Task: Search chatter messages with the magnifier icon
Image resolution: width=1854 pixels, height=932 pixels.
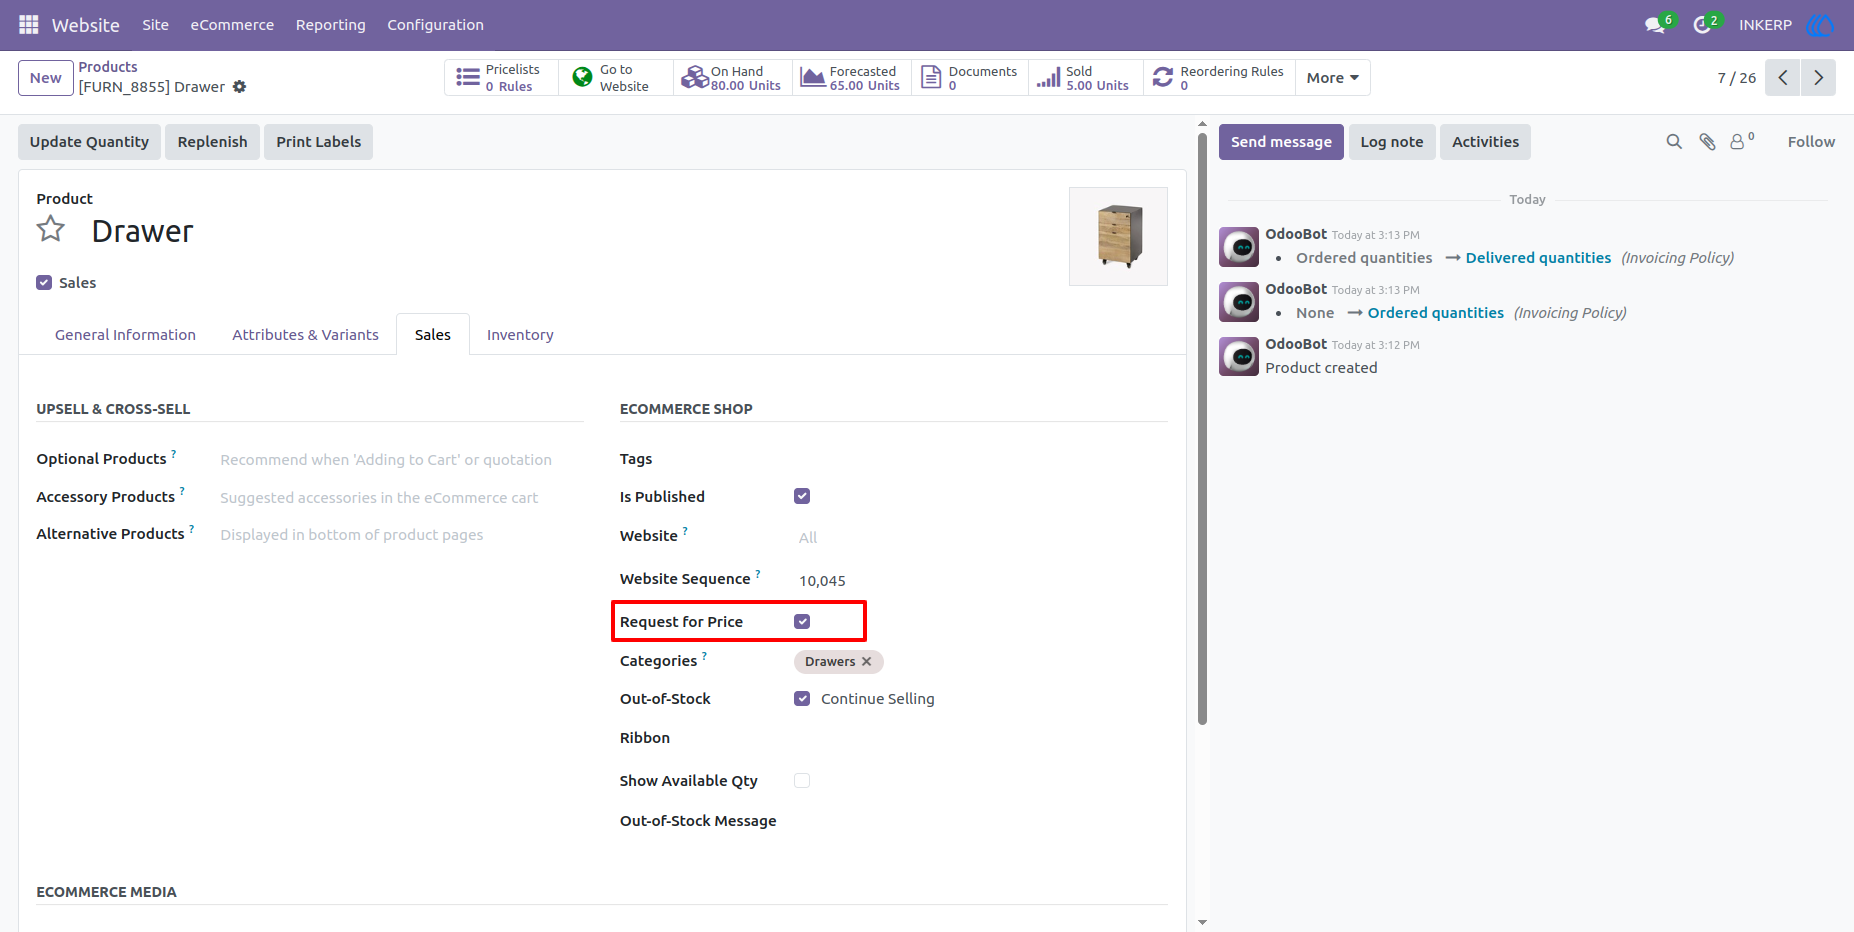Action: [1674, 142]
